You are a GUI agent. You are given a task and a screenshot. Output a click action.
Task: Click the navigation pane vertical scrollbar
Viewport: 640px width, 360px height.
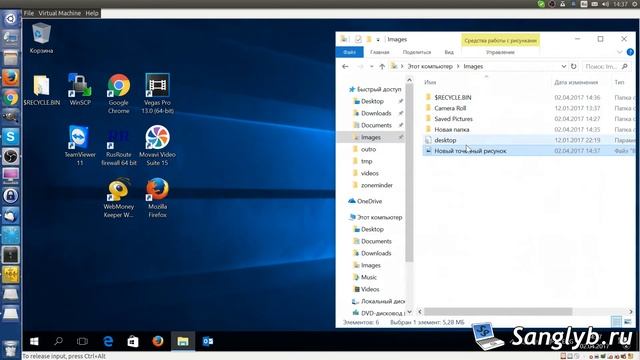click(x=409, y=173)
